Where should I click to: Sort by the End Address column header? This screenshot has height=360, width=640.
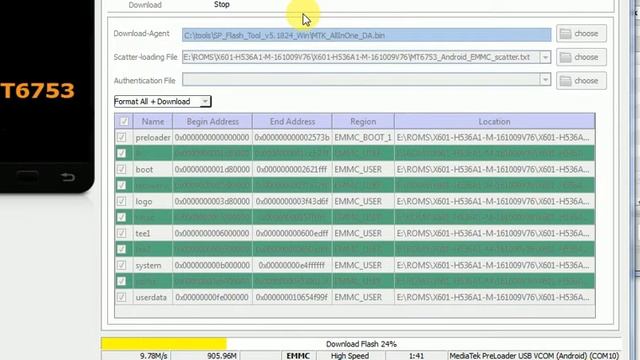coord(292,122)
